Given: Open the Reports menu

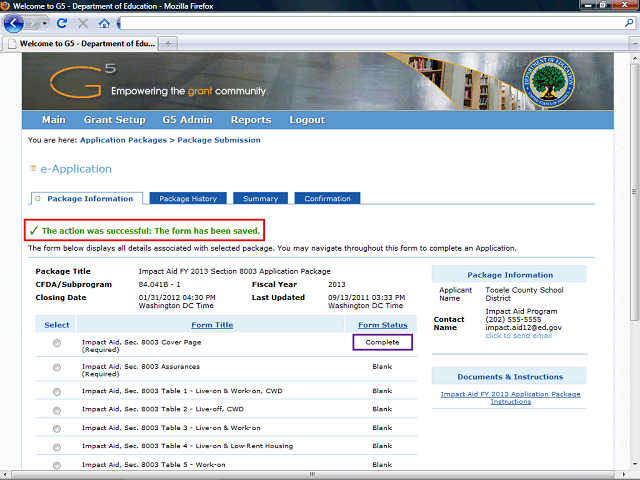Looking at the screenshot, I should click(251, 120).
